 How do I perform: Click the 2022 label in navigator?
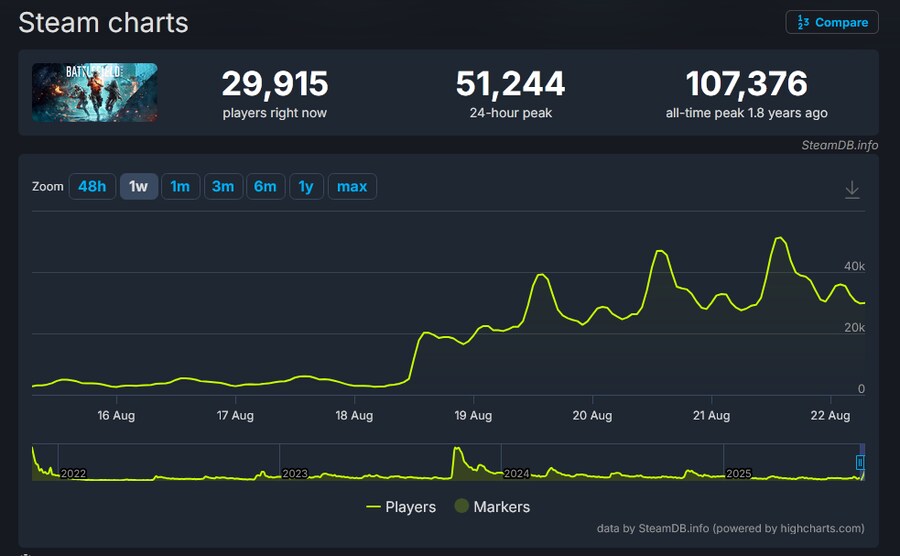pos(73,473)
